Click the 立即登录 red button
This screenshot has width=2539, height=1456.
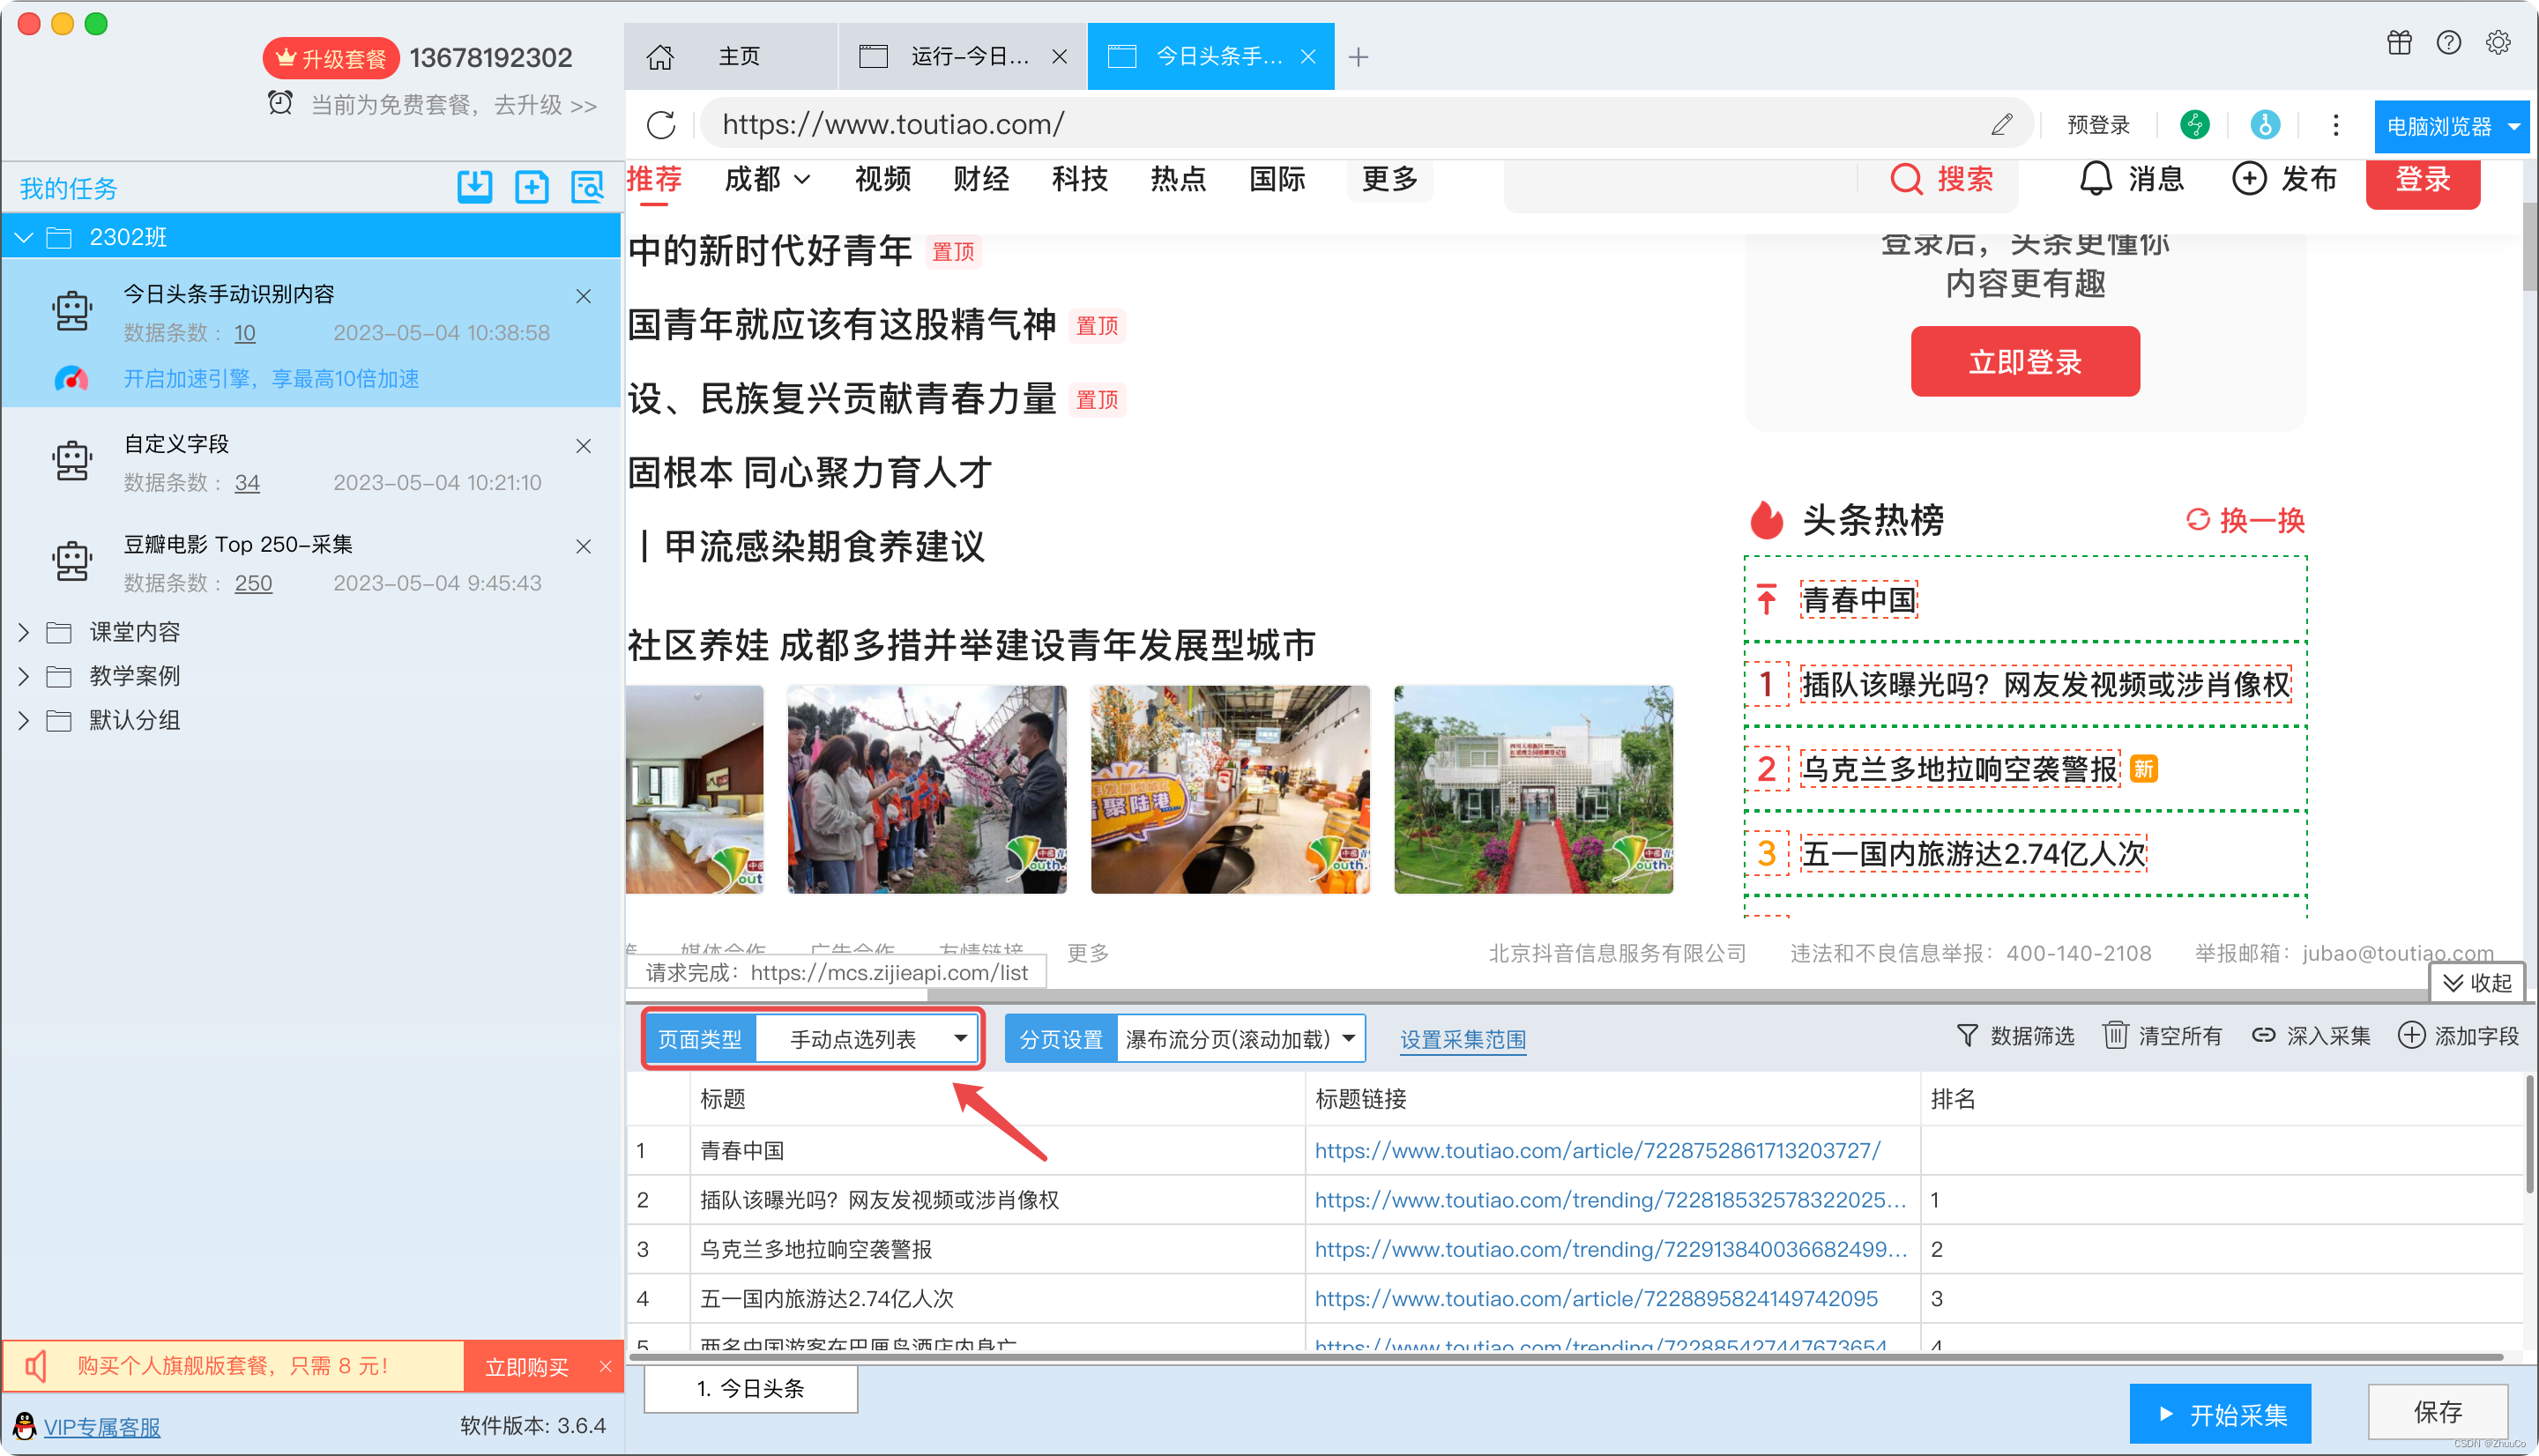point(2025,362)
